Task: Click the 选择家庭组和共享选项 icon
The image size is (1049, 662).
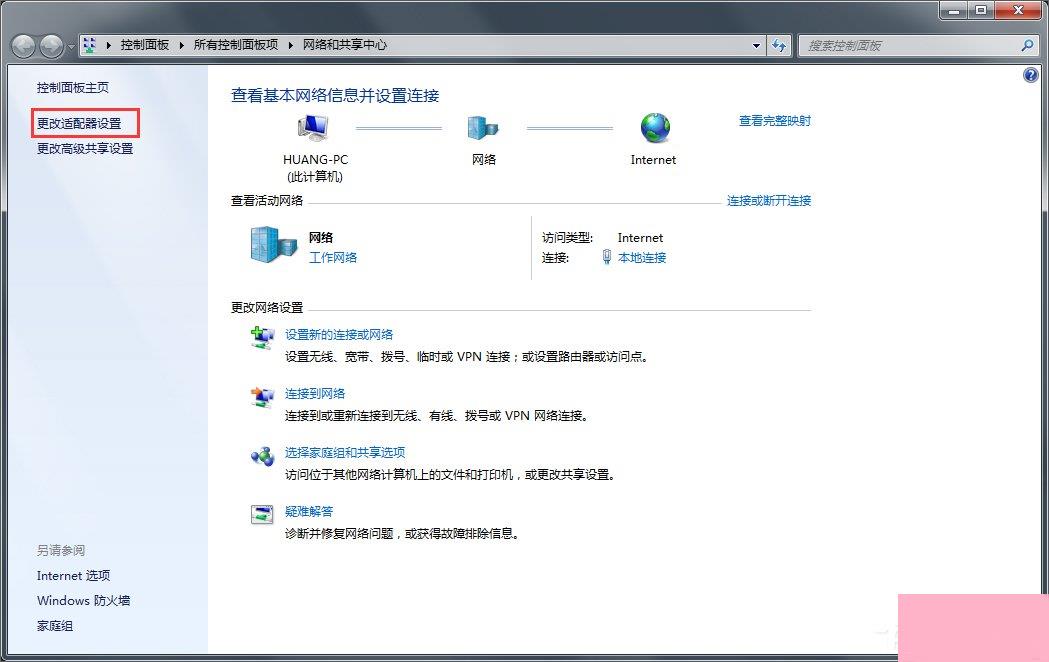Action: point(262,456)
